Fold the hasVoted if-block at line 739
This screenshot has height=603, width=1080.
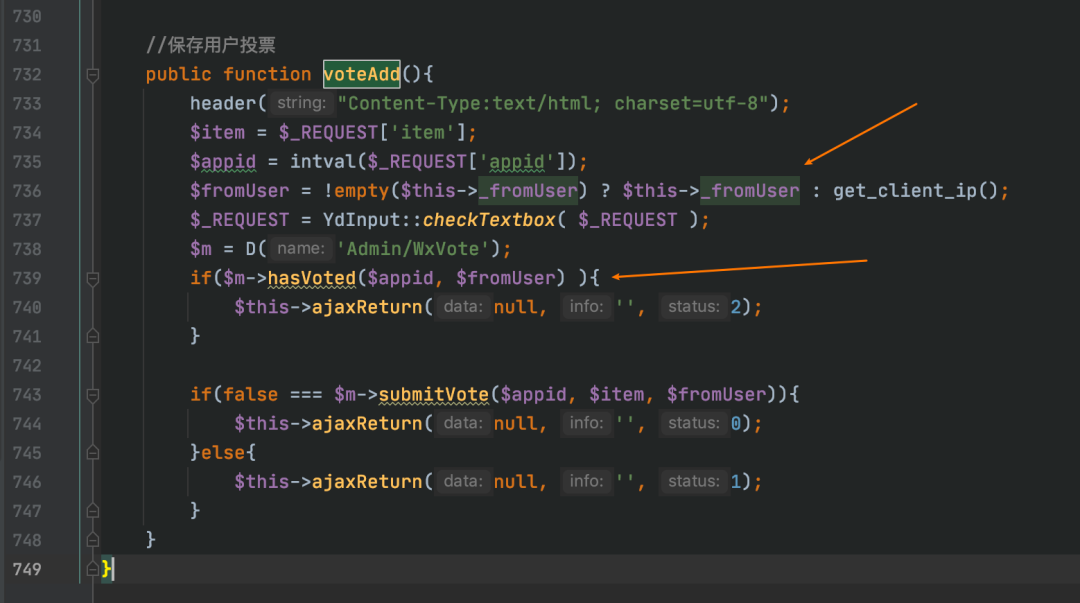click(93, 278)
